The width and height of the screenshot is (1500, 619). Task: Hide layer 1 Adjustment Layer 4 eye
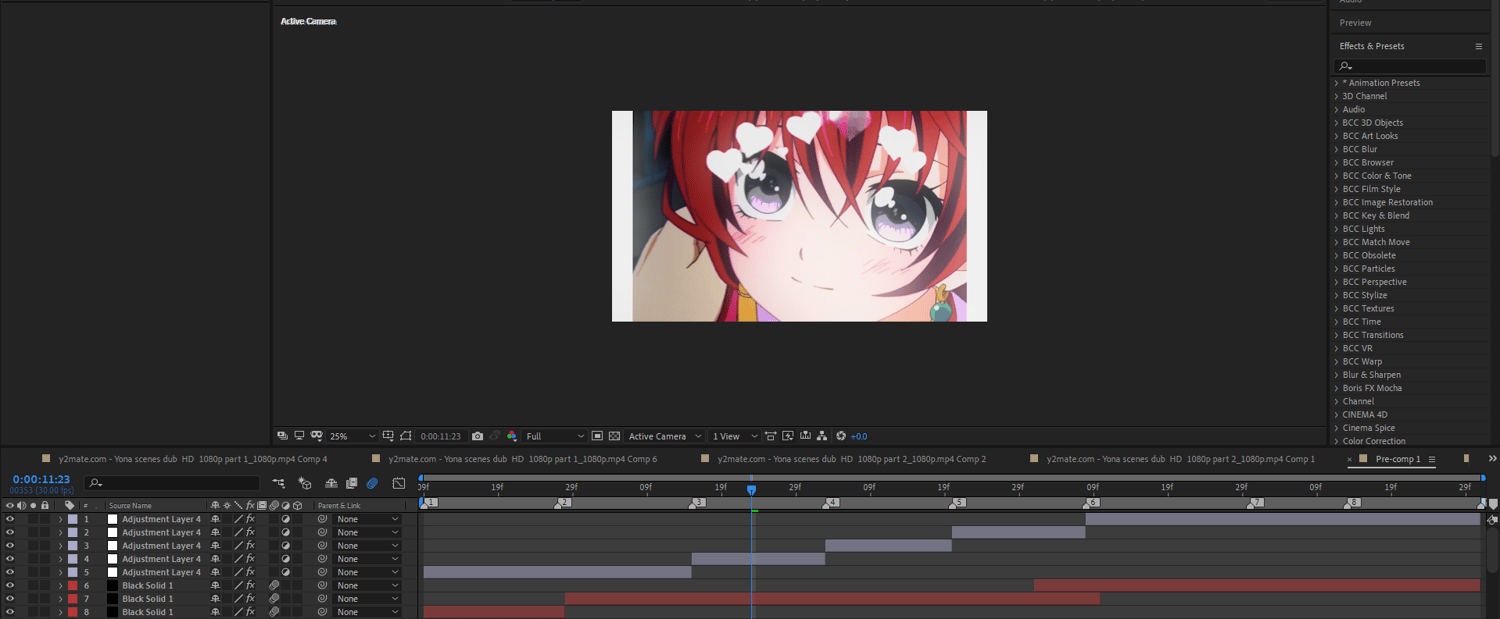10,519
